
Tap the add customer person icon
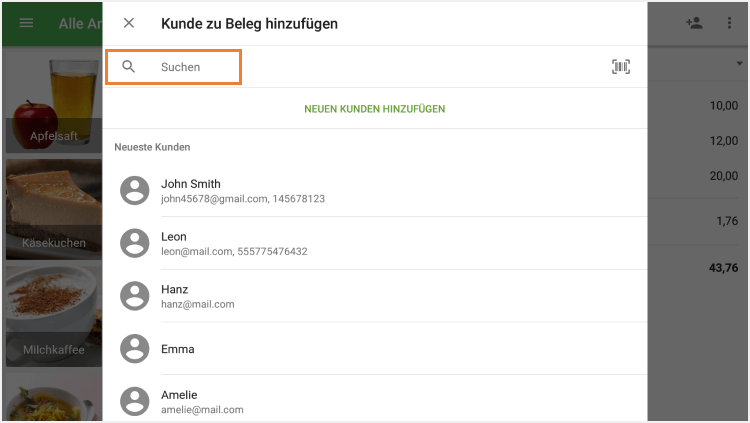pyautogui.click(x=694, y=23)
